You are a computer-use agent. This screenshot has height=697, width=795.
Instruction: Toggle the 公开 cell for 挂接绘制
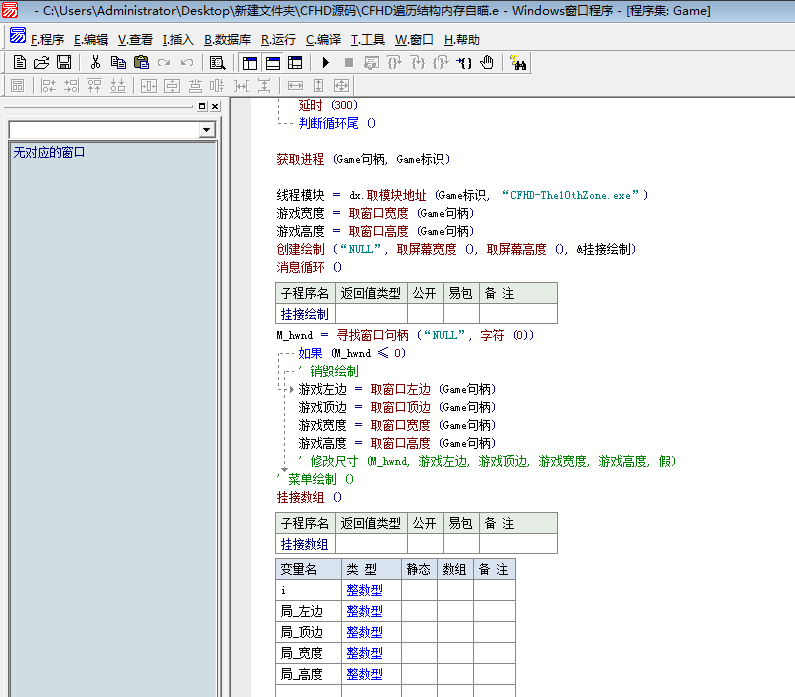coord(425,314)
